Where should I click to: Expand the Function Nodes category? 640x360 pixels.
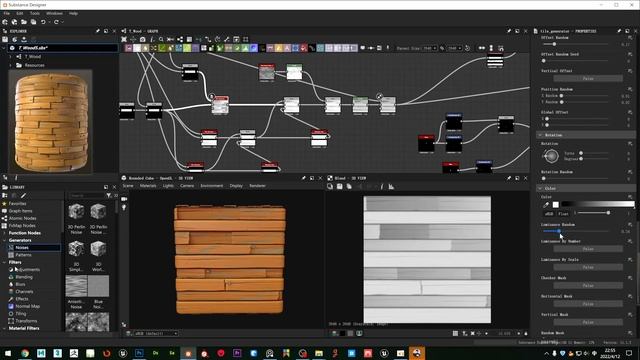[4, 233]
